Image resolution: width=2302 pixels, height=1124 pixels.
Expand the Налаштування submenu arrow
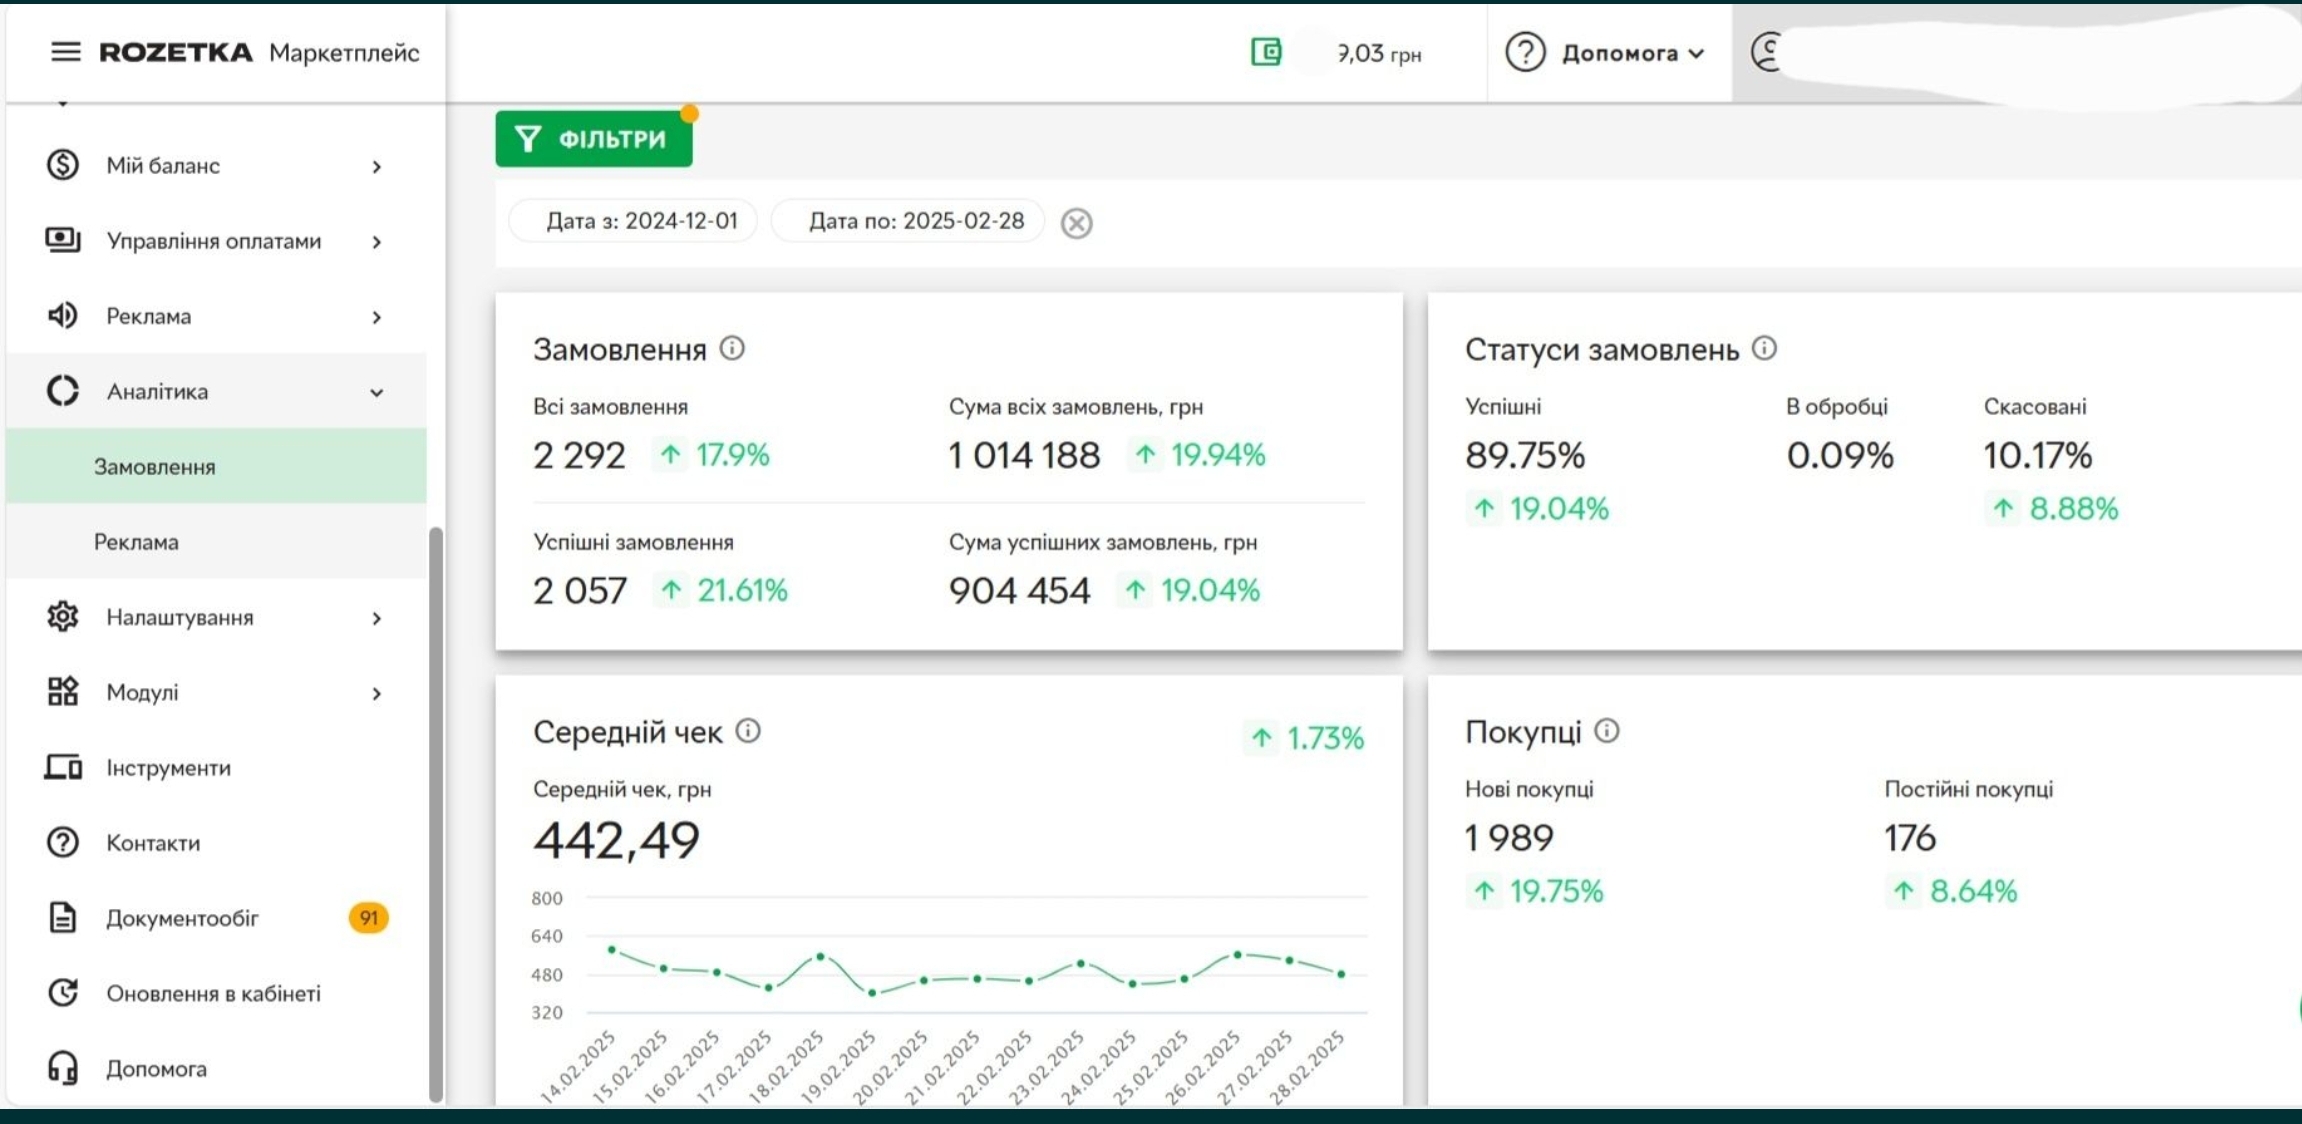click(376, 618)
